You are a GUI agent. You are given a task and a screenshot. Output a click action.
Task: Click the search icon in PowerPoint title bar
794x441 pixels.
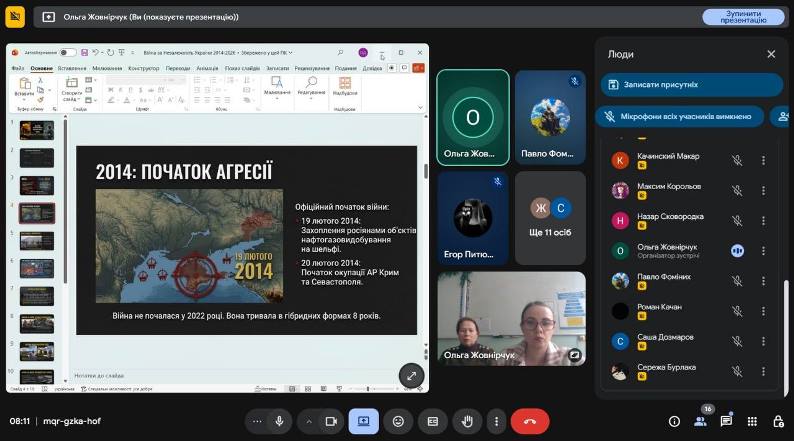point(340,53)
